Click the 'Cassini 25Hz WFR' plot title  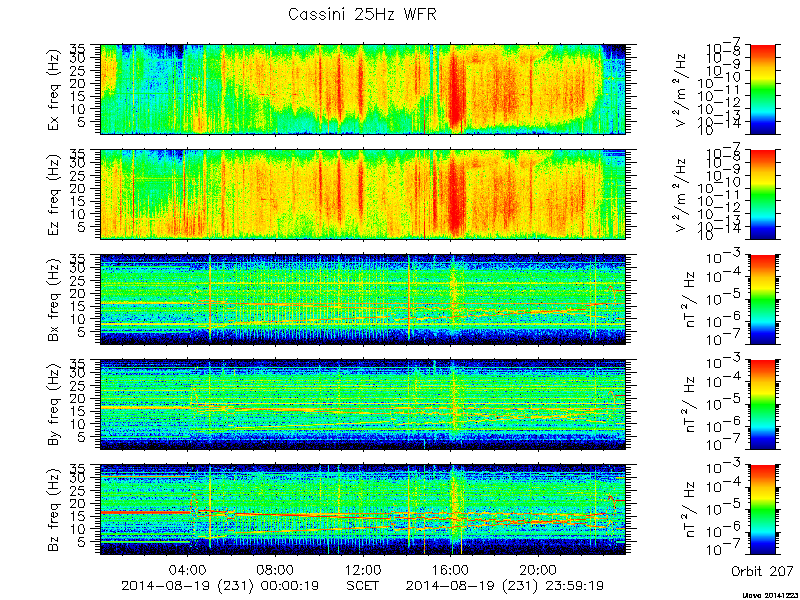point(362,14)
